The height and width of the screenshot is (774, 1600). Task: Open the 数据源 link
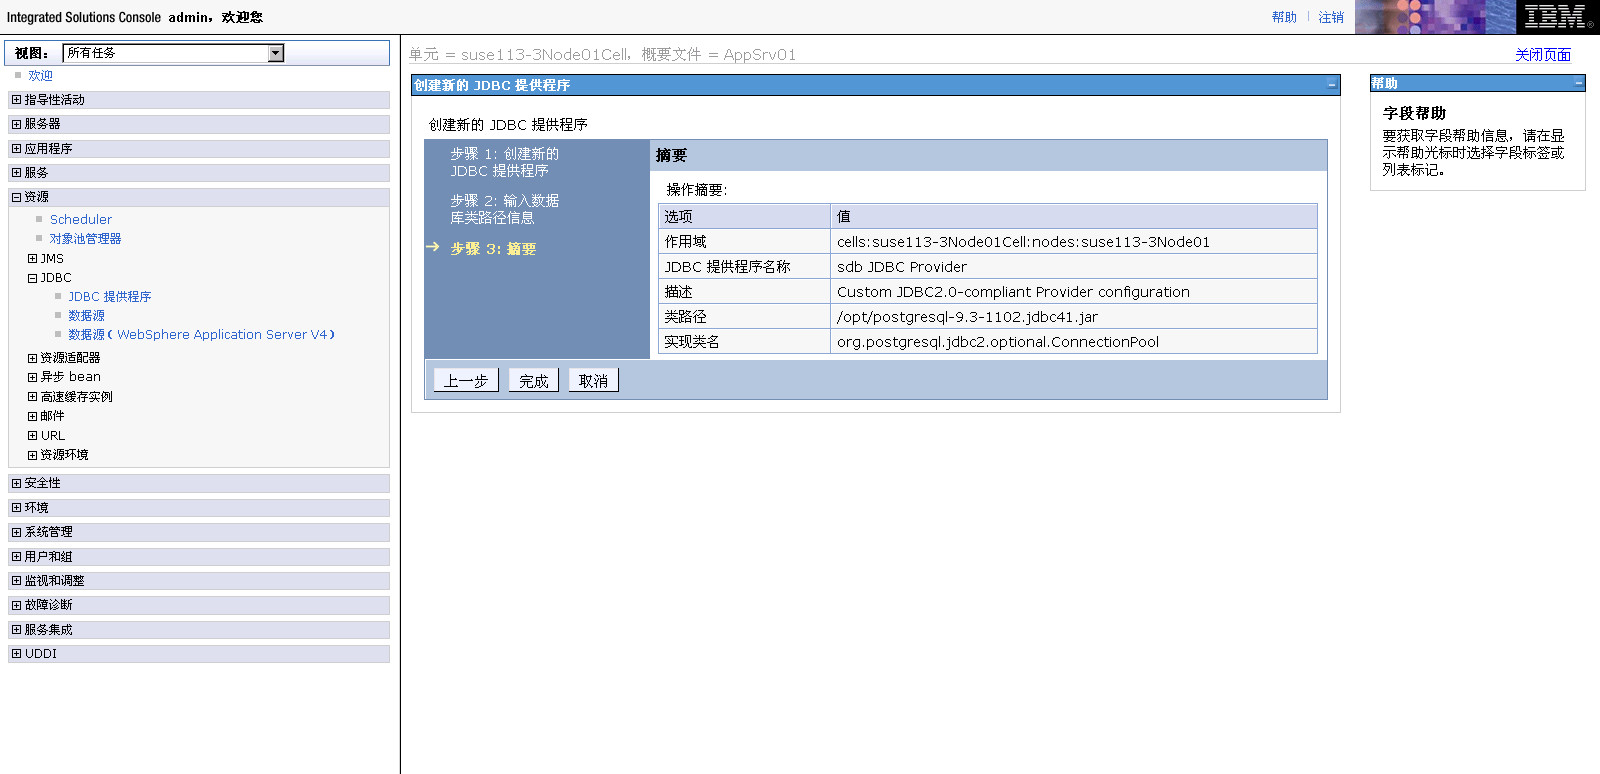[x=86, y=316]
